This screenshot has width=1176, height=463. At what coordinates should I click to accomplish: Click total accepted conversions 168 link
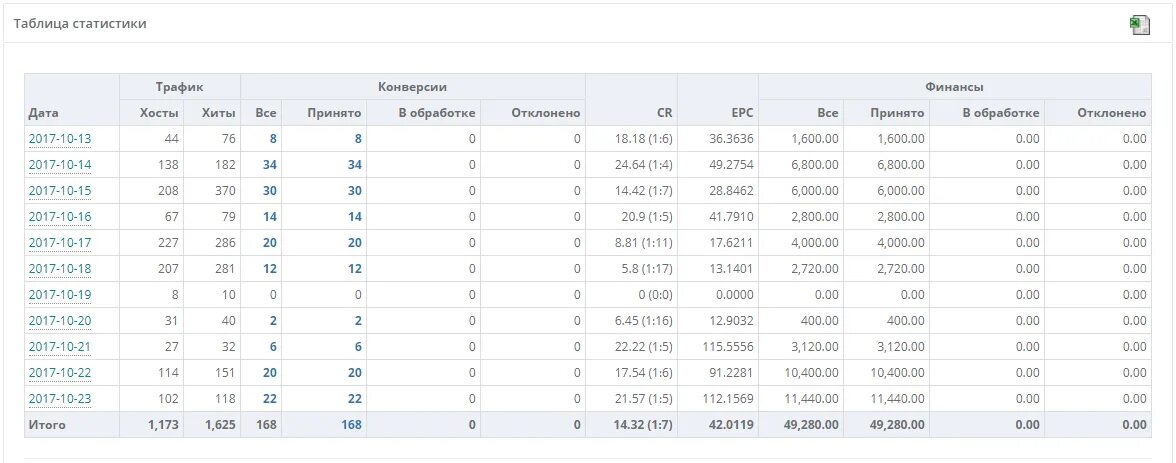point(351,425)
